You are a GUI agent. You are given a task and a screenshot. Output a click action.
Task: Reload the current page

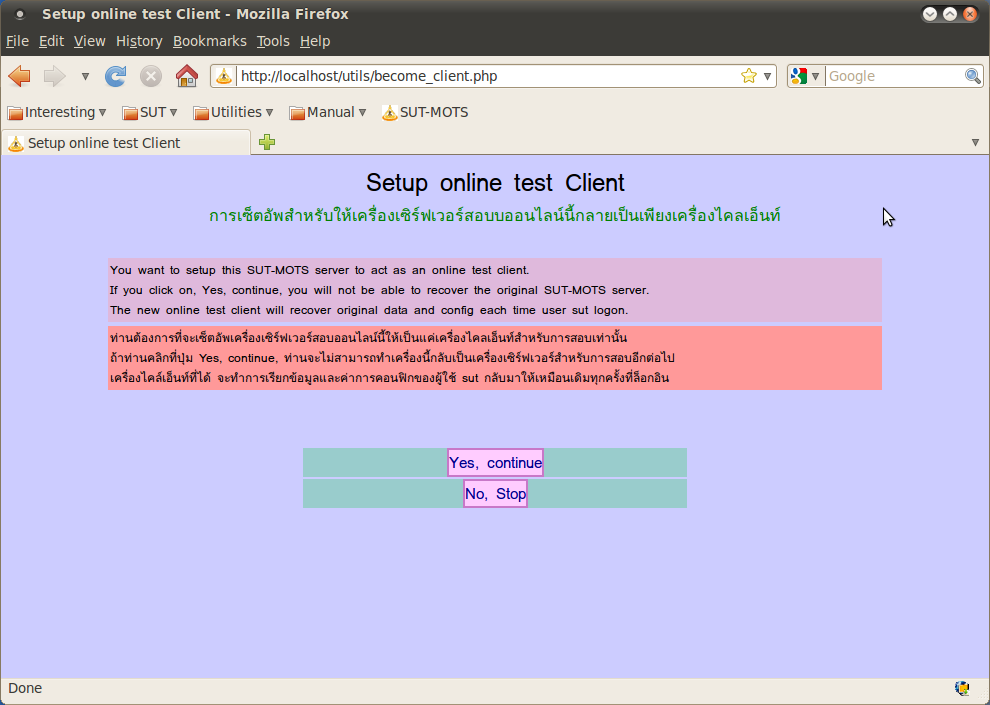[116, 76]
